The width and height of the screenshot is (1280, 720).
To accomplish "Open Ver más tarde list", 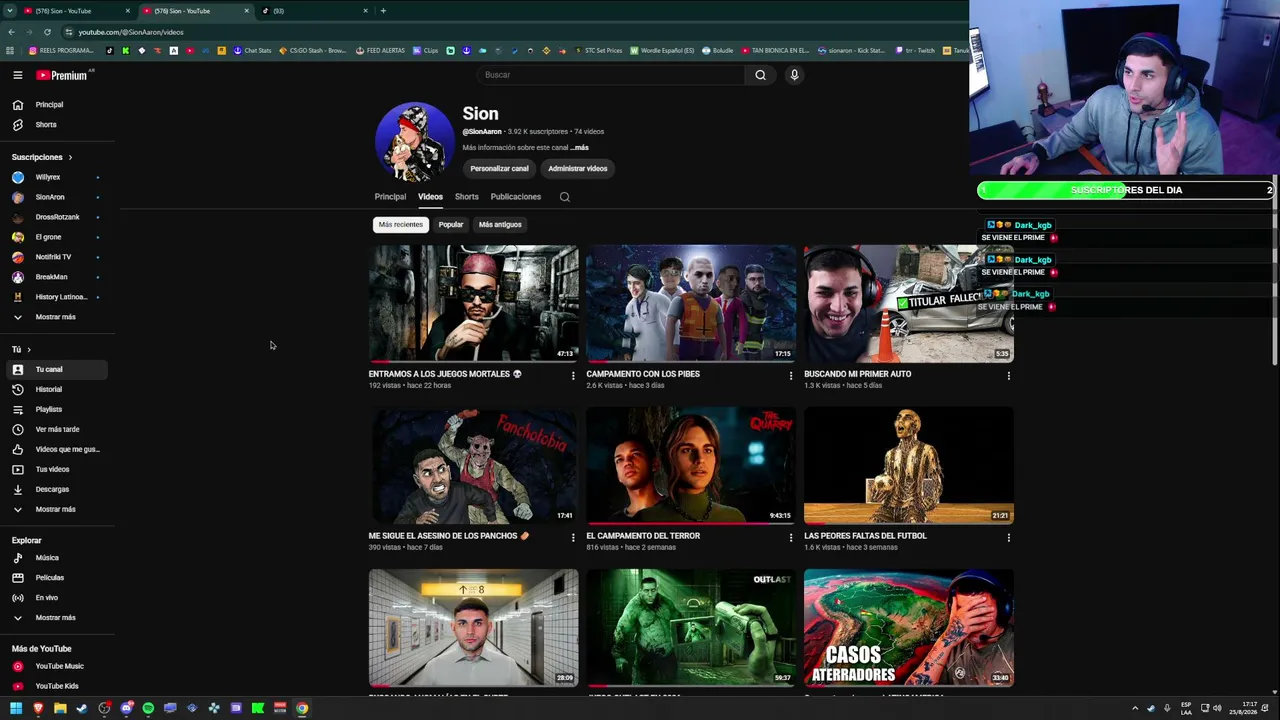I will coord(56,429).
